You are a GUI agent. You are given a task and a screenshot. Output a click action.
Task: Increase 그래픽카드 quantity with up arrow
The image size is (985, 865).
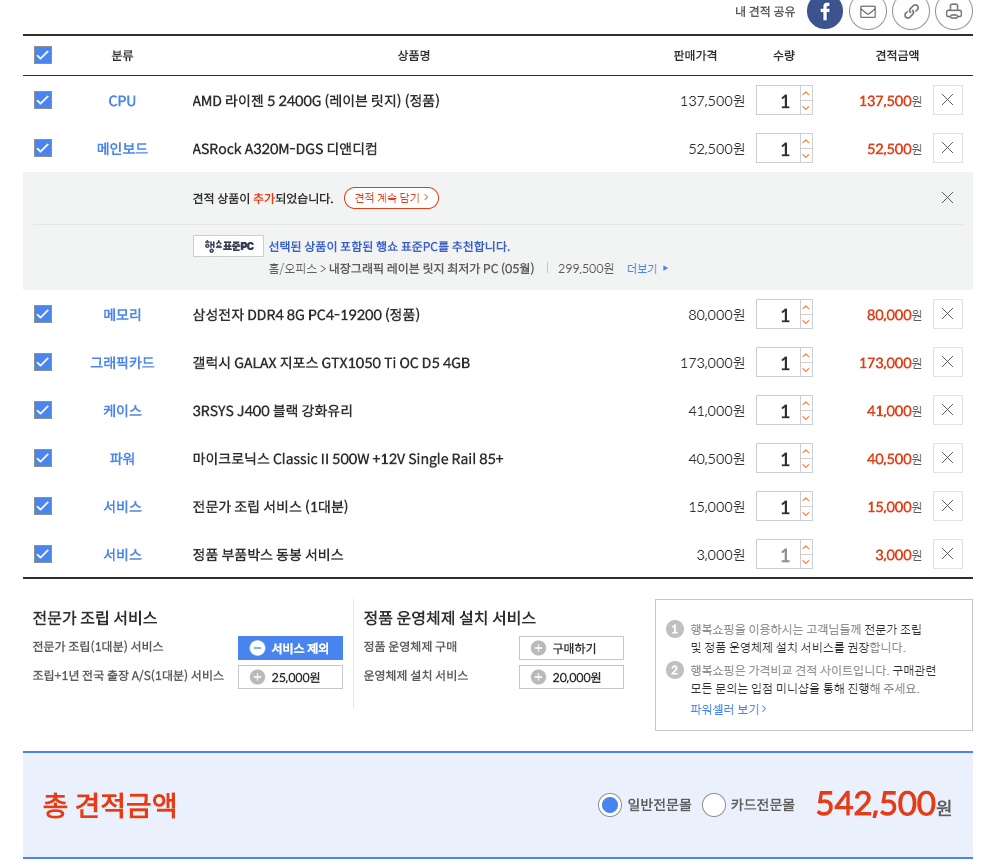pyautogui.click(x=806, y=355)
